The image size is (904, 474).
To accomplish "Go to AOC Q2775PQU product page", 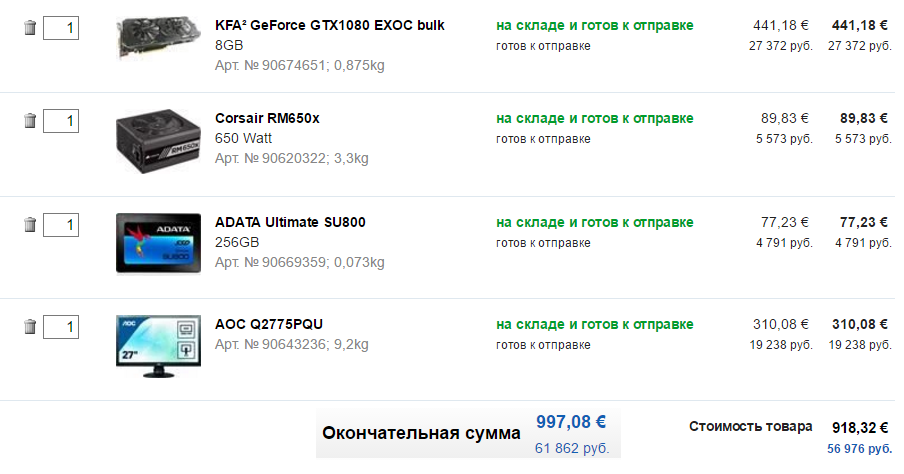I will tap(269, 324).
